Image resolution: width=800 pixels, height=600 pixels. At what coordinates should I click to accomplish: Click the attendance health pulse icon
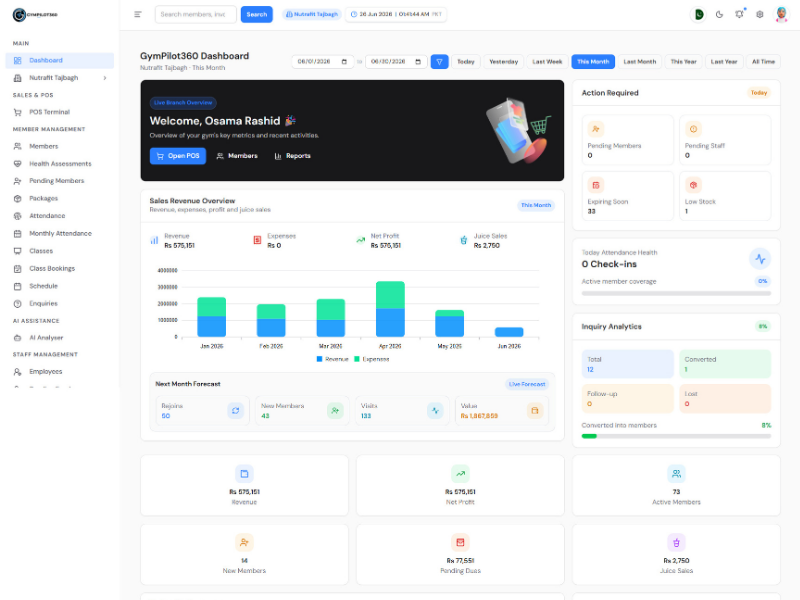pyautogui.click(x=760, y=259)
